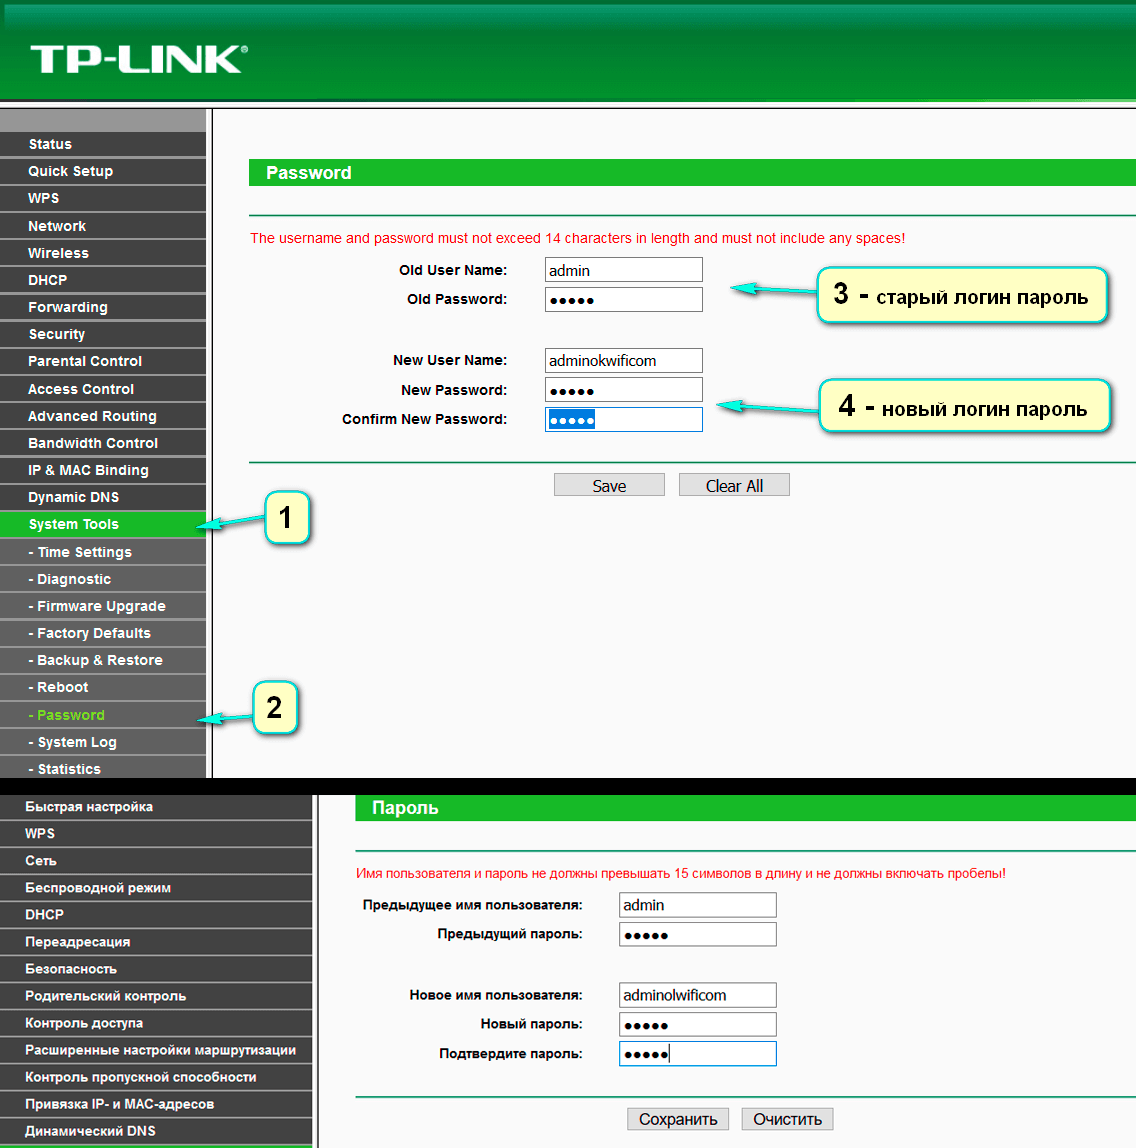Image resolution: width=1136 pixels, height=1148 pixels.
Task: Click the New User Name input field
Action: click(623, 361)
